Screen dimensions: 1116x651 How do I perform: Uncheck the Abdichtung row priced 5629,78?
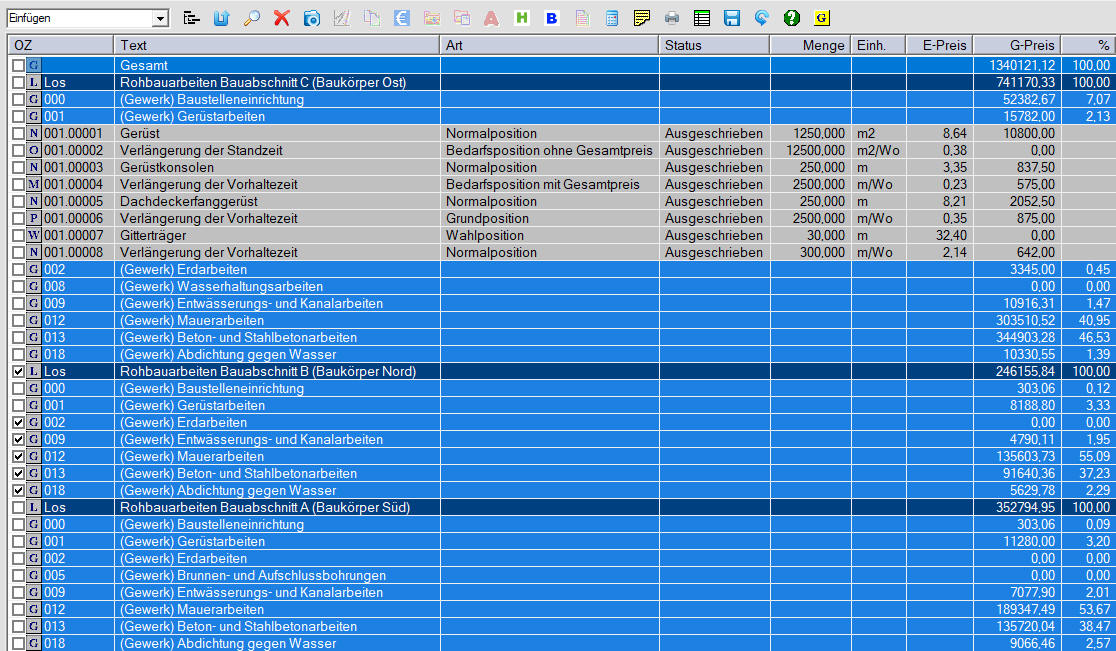(19, 491)
